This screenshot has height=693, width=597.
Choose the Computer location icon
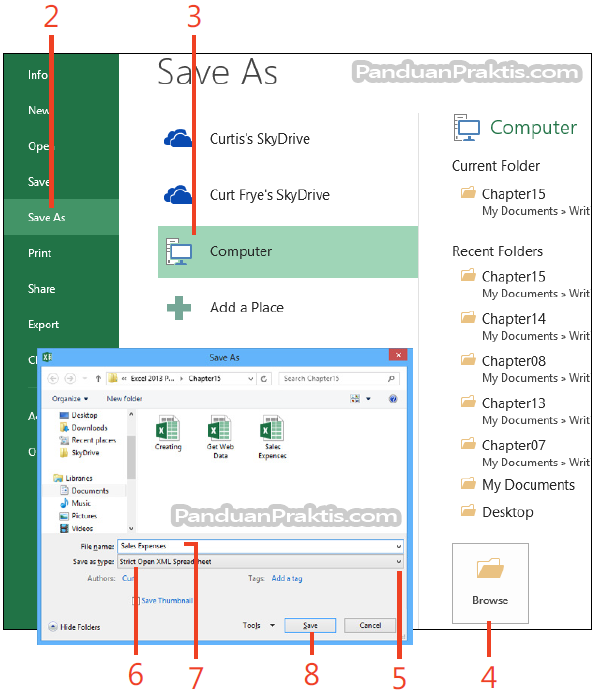(179, 251)
